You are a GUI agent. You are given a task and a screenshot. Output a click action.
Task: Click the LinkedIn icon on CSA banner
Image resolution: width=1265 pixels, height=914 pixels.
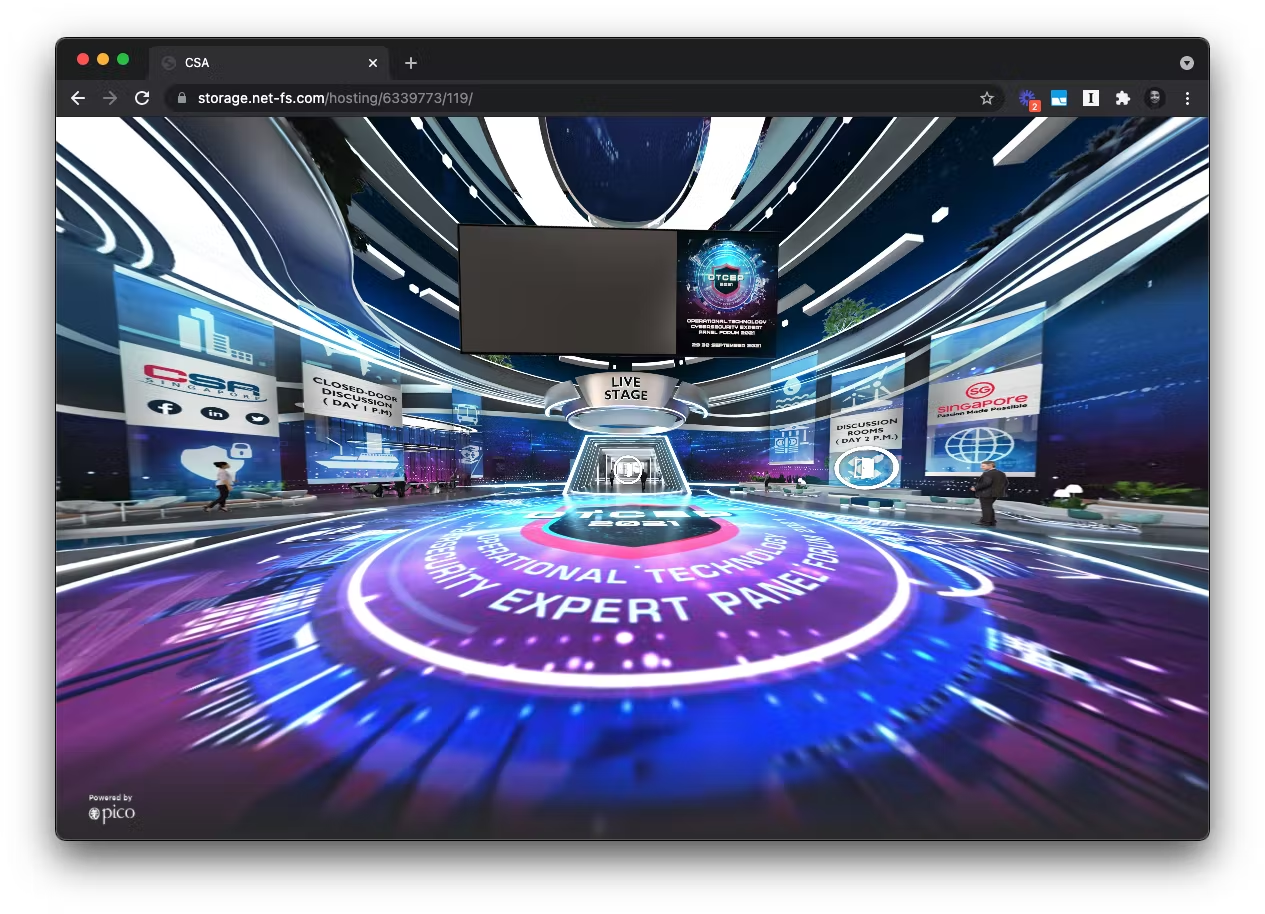coord(214,413)
